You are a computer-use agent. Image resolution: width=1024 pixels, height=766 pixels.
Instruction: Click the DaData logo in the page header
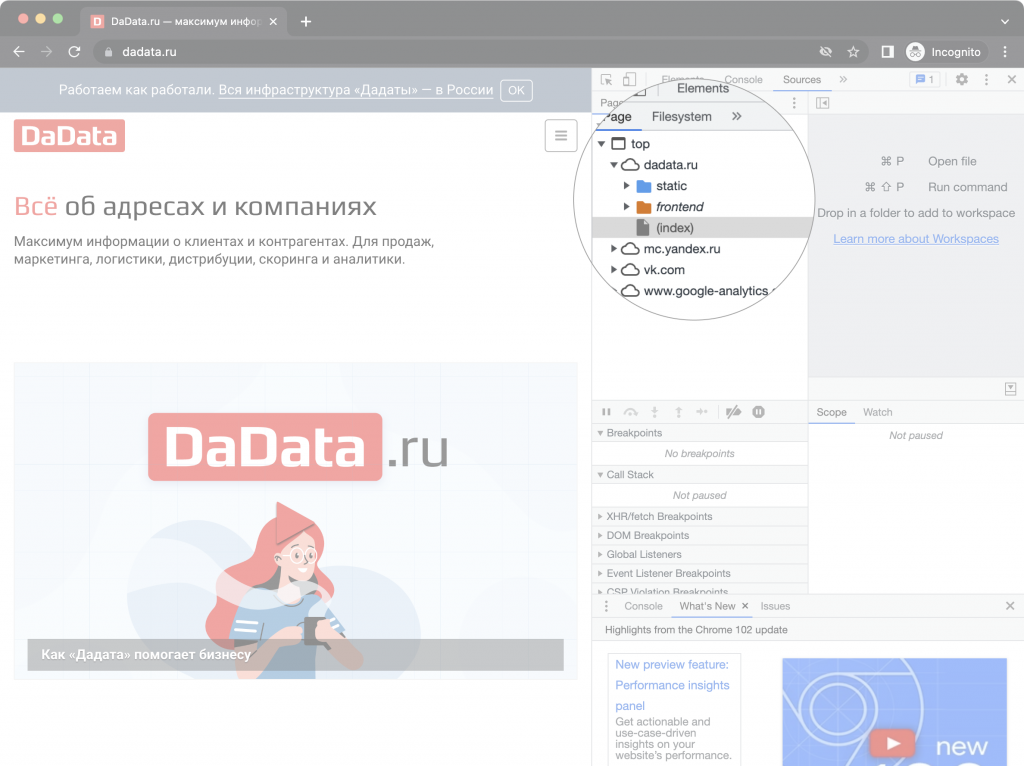click(x=69, y=136)
